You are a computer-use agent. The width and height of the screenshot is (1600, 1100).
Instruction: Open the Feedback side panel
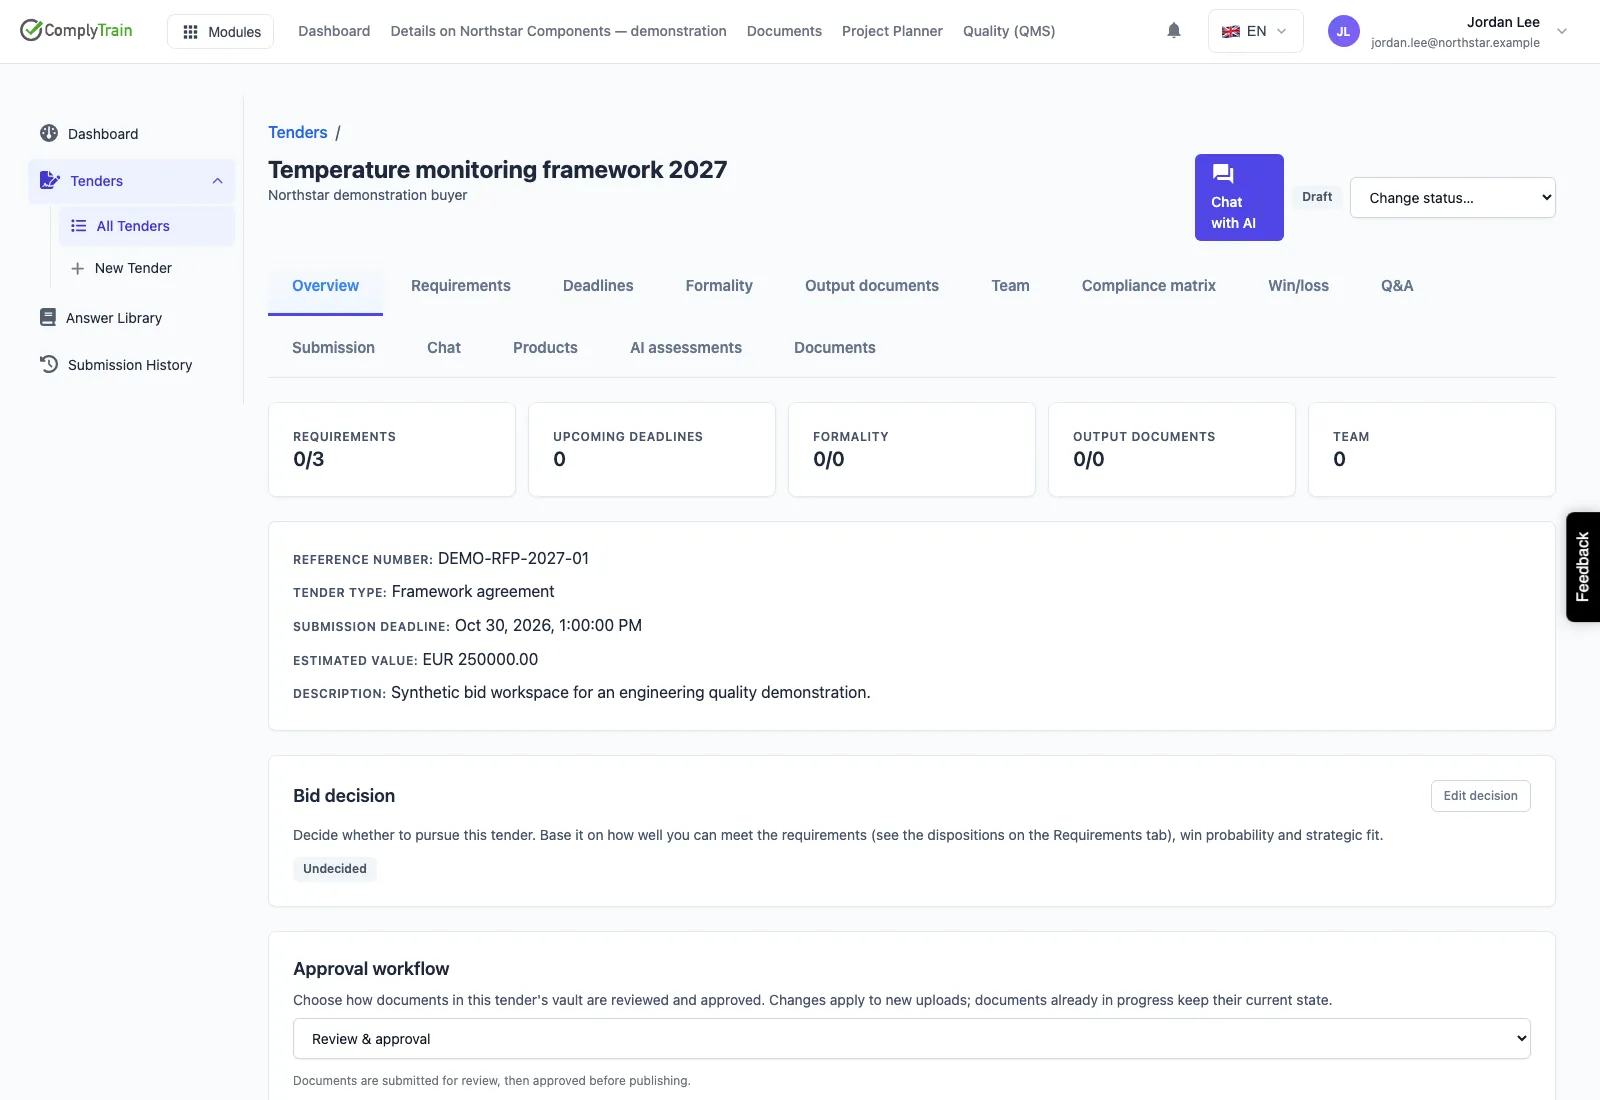1582,567
